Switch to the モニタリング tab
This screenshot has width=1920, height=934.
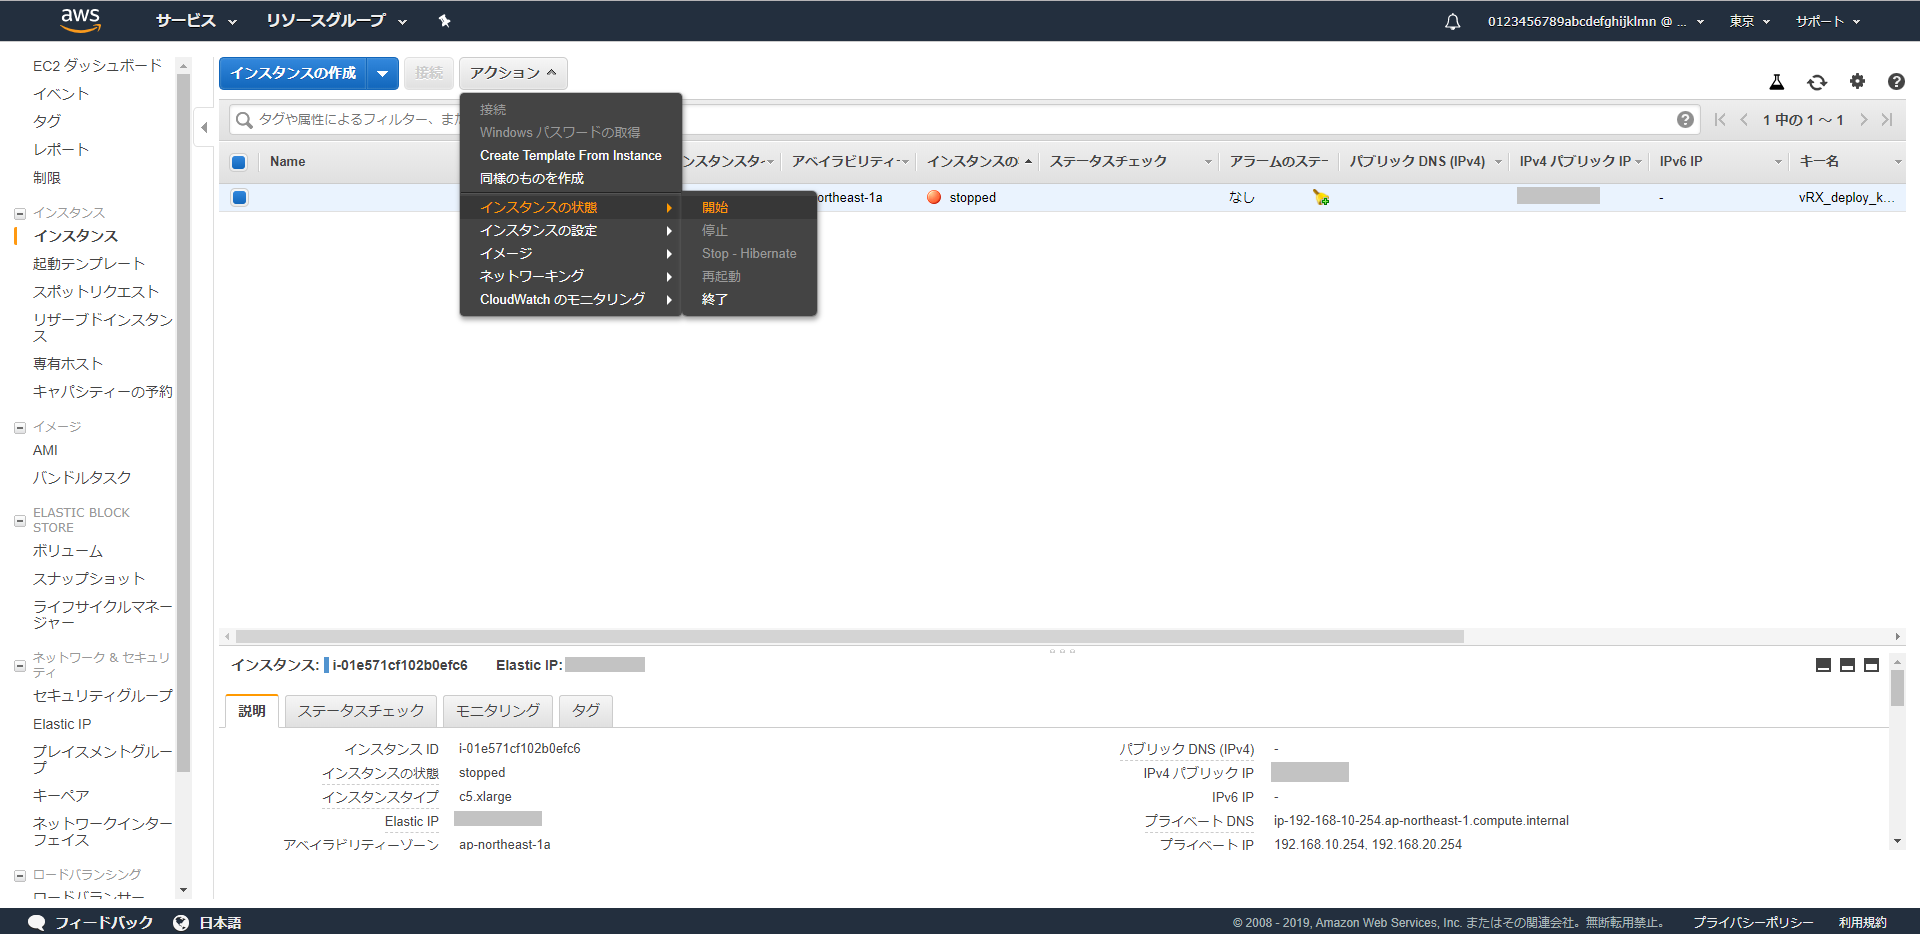click(497, 711)
